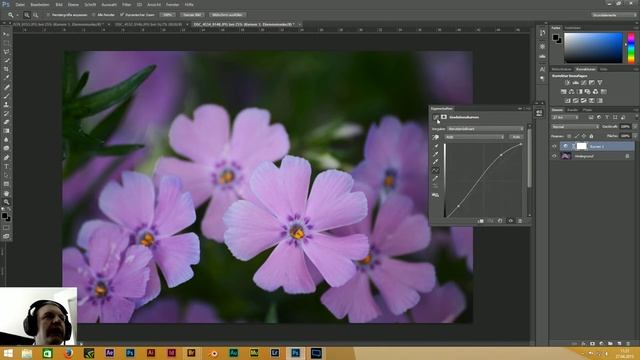Switch to the Farbfelder tab

point(572,28)
